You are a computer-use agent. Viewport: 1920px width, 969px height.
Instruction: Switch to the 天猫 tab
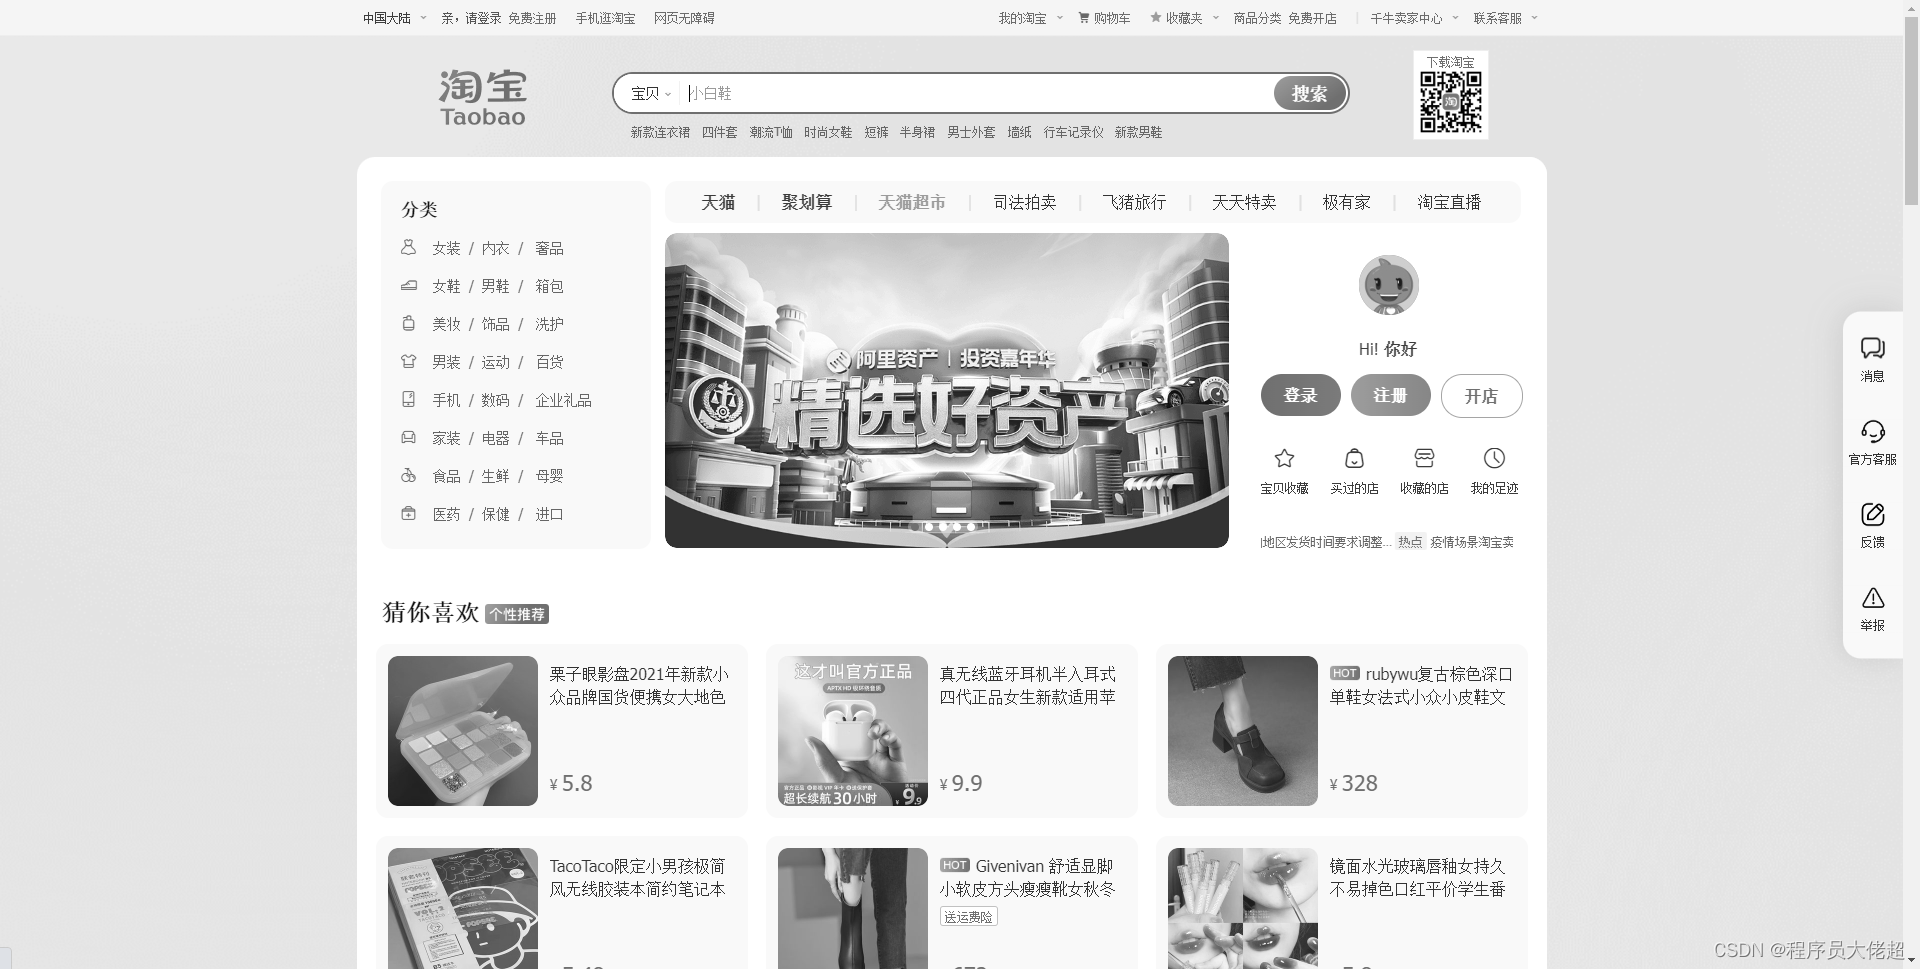[x=718, y=202]
